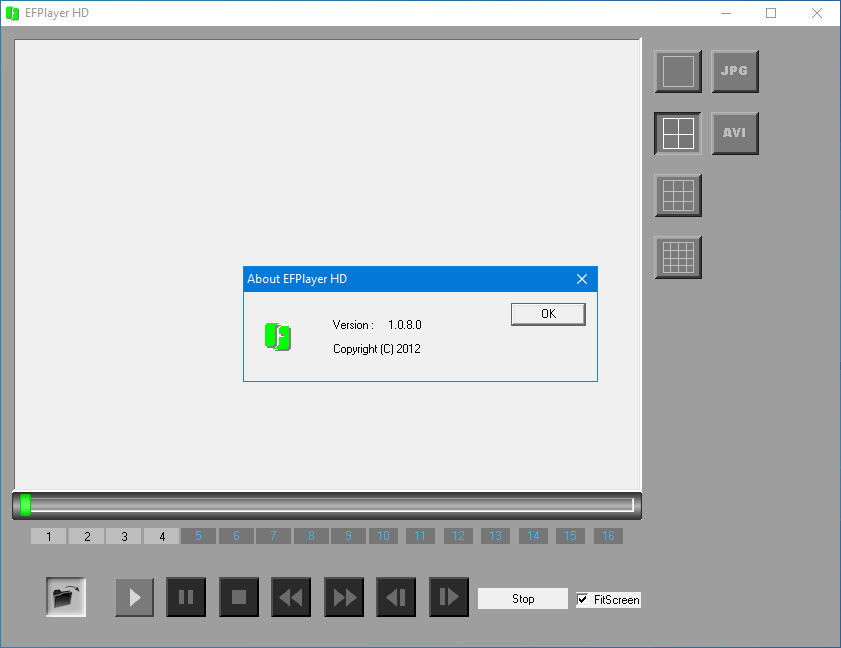This screenshot has width=841, height=648.
Task: Select the 2x2 quad-view layout
Action: click(x=678, y=134)
